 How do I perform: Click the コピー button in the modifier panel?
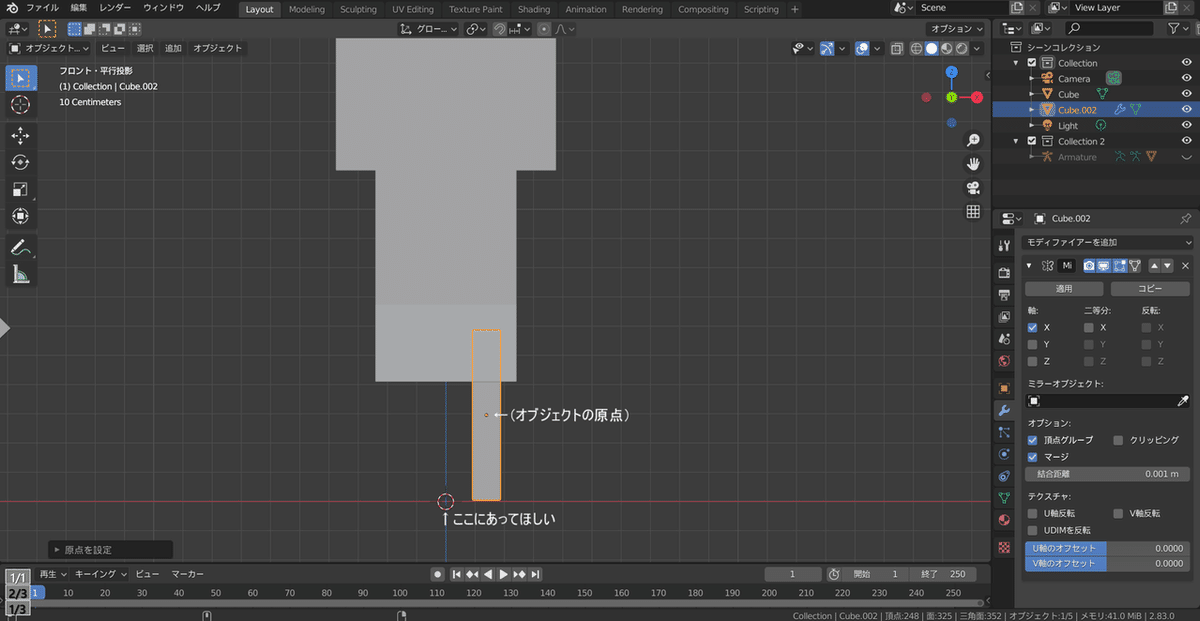point(1150,287)
